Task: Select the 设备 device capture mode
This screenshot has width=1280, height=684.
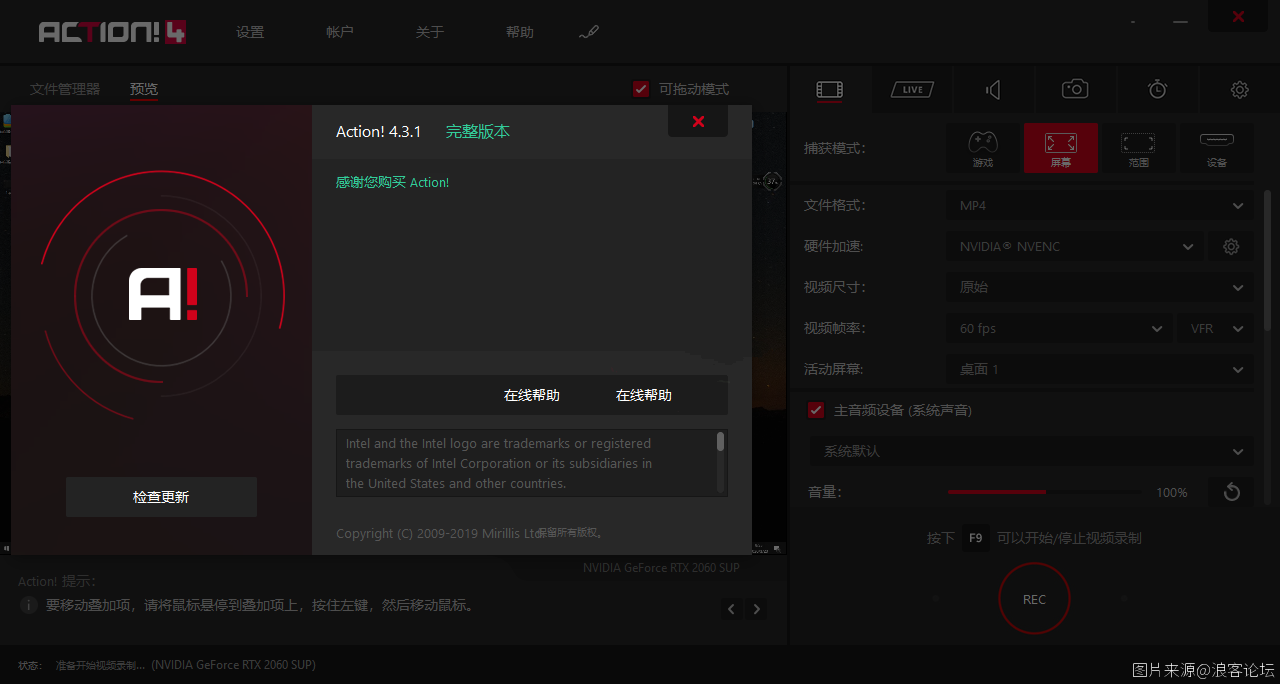Action: pos(1217,148)
